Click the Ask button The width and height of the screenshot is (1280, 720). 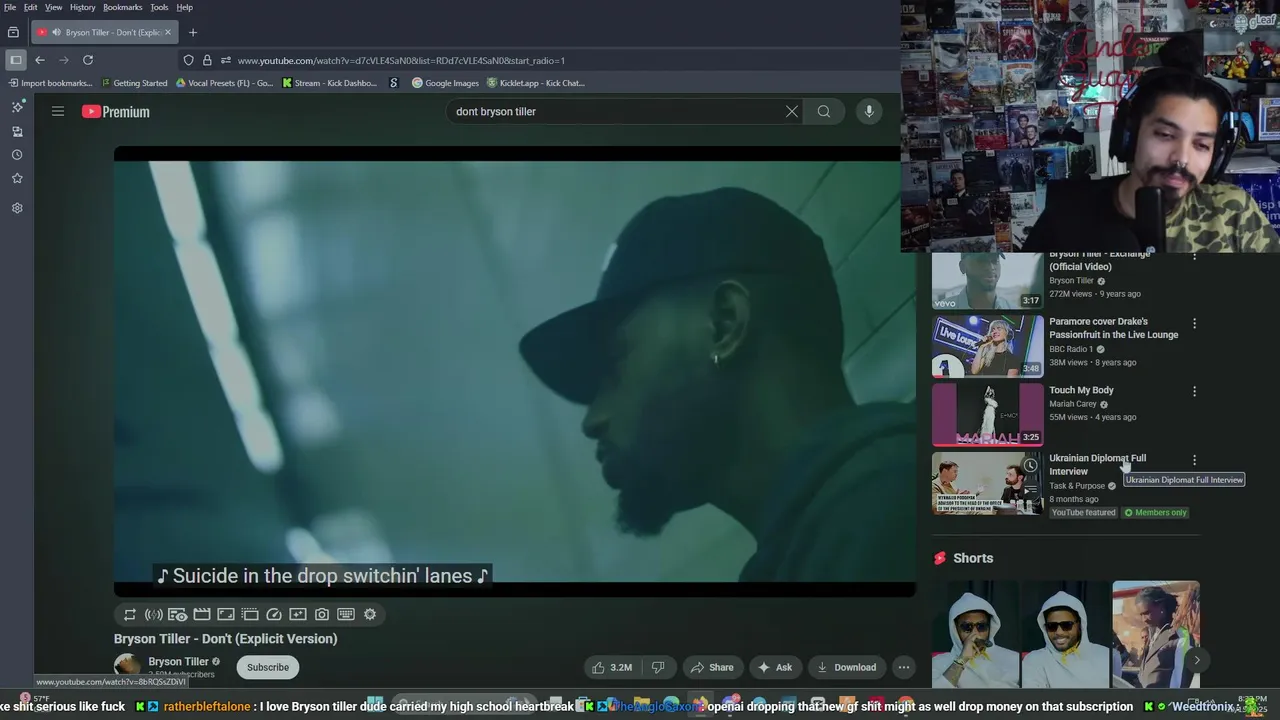(775, 667)
